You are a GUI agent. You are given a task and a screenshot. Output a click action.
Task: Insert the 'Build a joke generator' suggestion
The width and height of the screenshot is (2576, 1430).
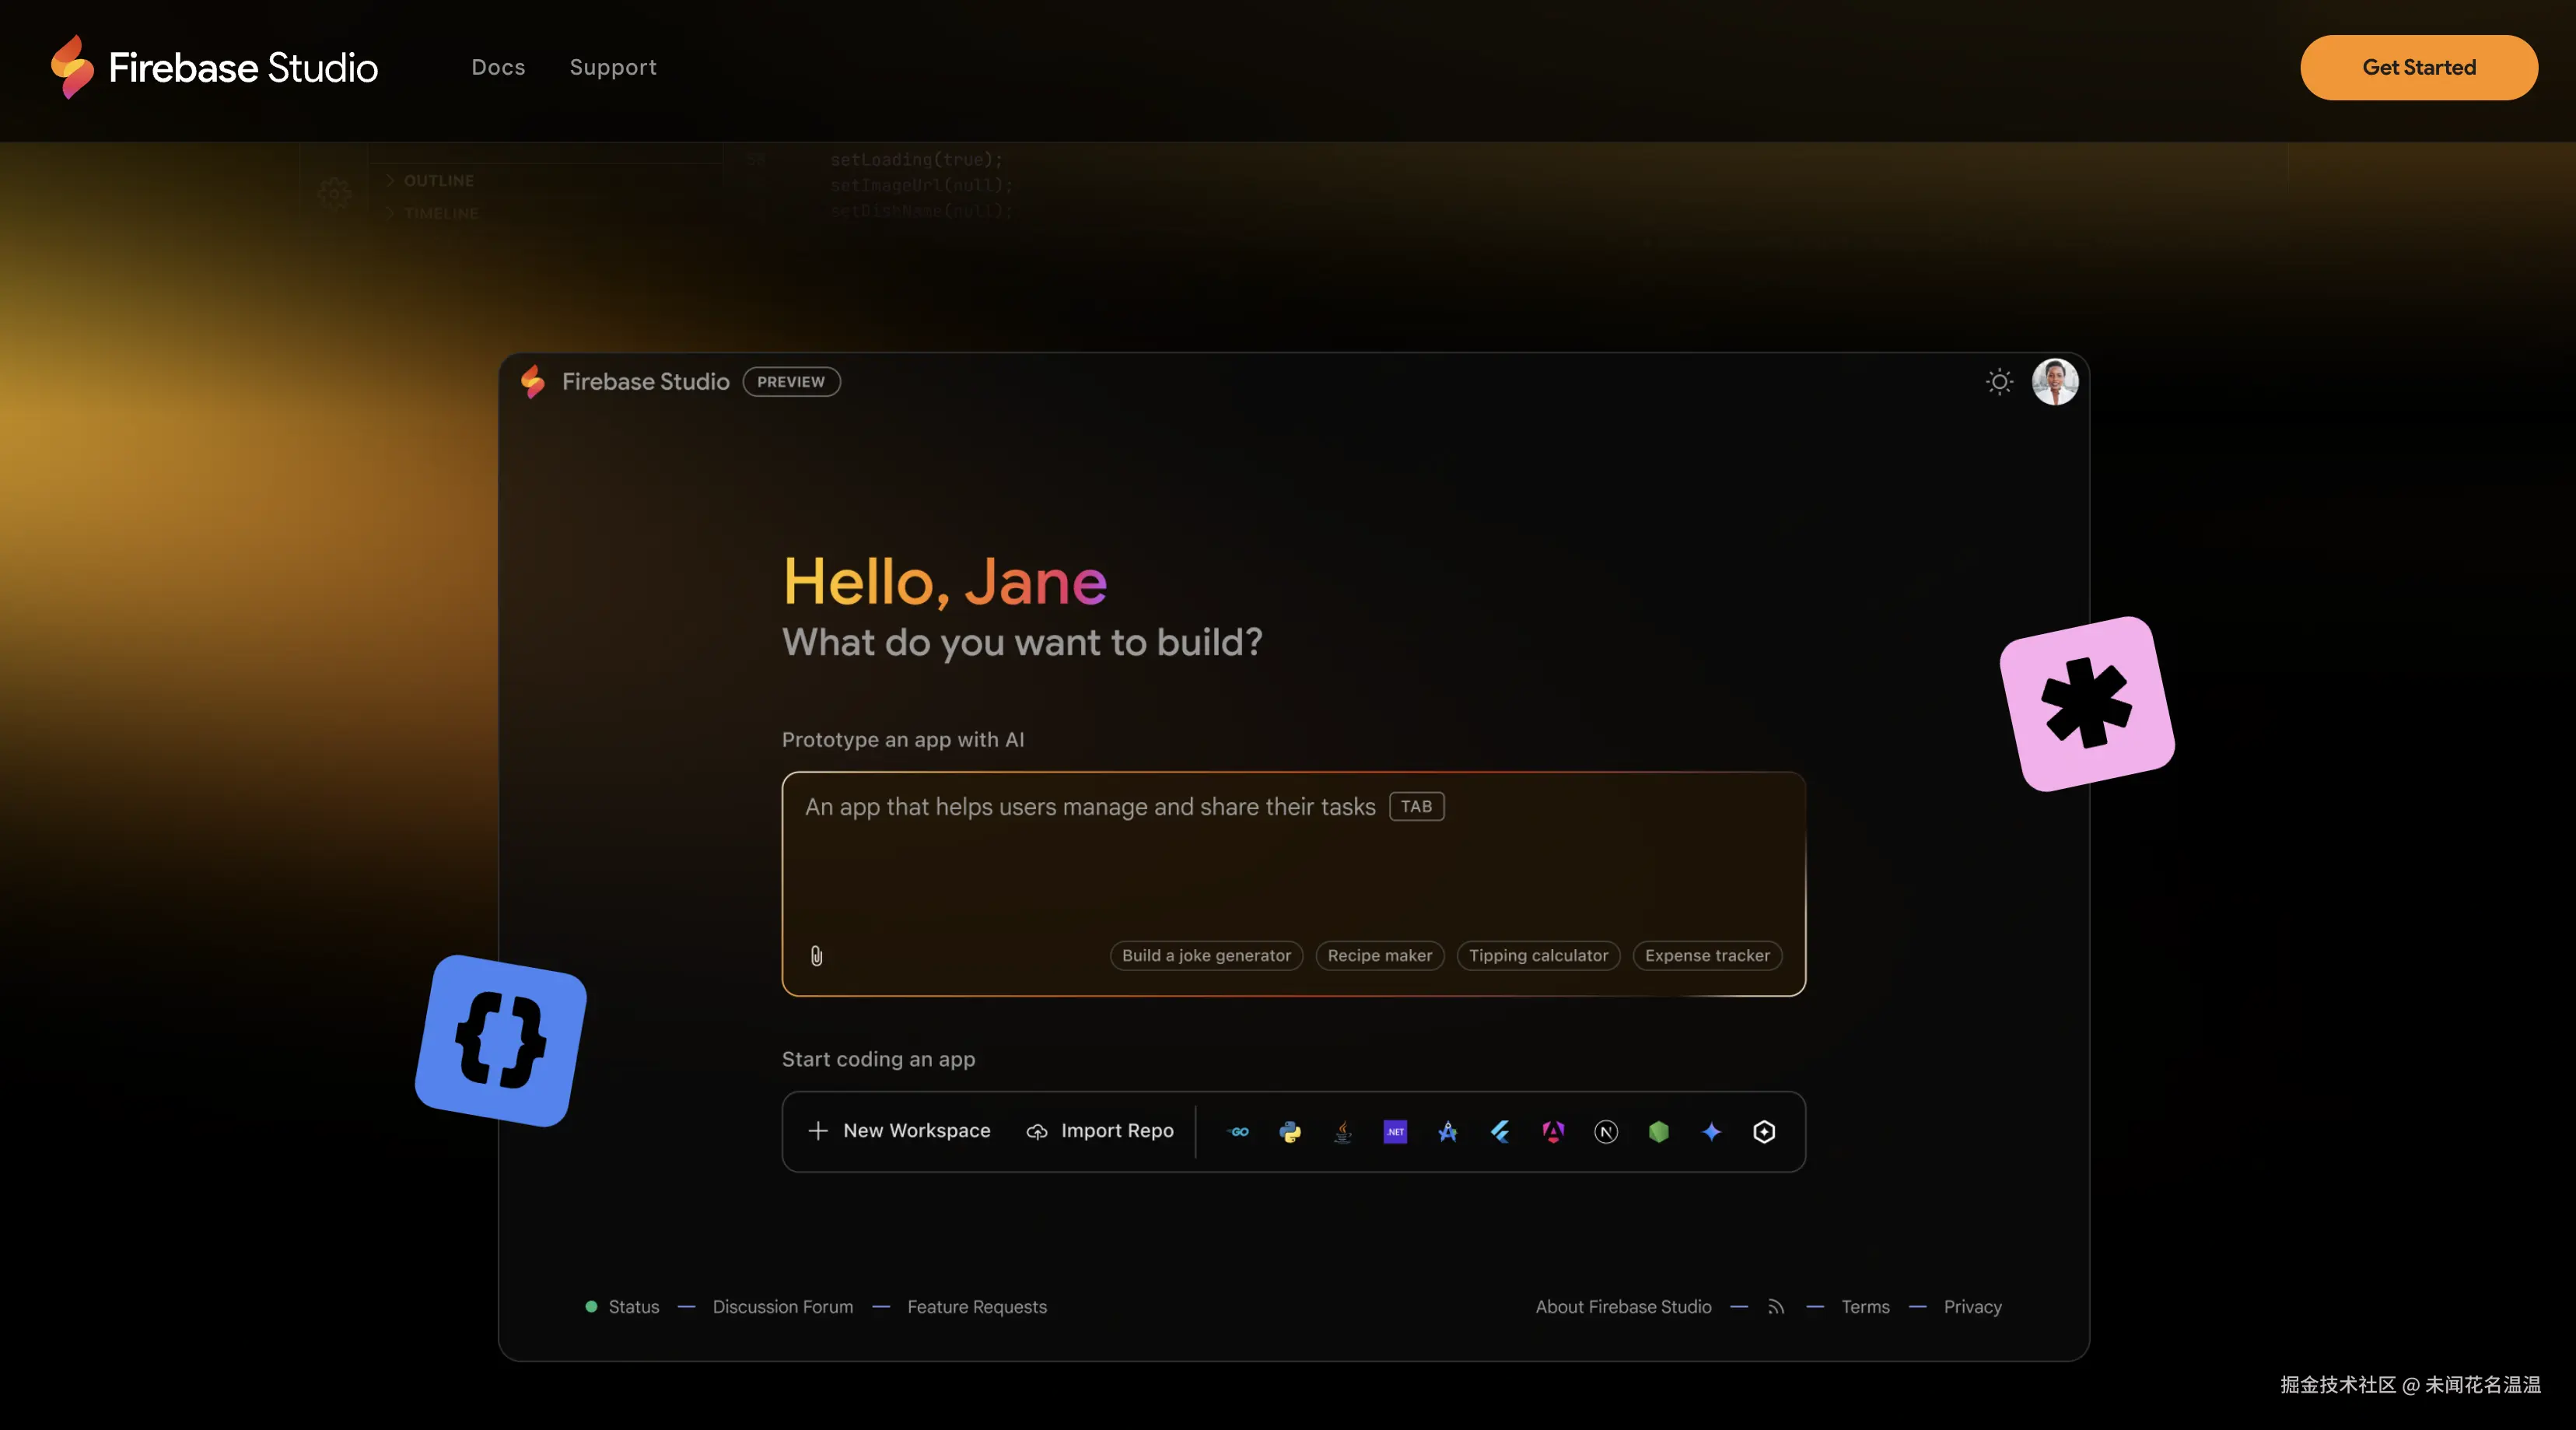[x=1206, y=955]
